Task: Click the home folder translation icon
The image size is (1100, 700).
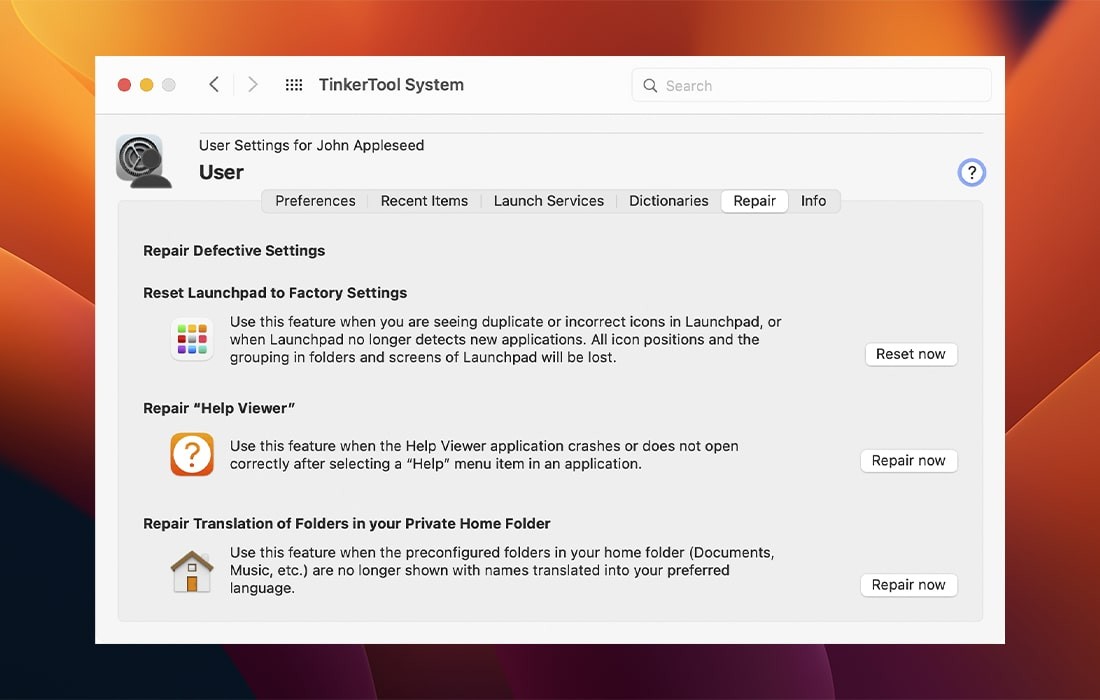Action: click(x=191, y=570)
